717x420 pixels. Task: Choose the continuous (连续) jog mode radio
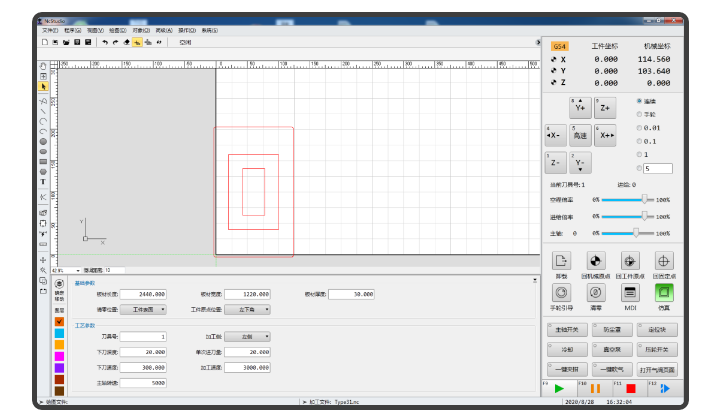pos(640,101)
